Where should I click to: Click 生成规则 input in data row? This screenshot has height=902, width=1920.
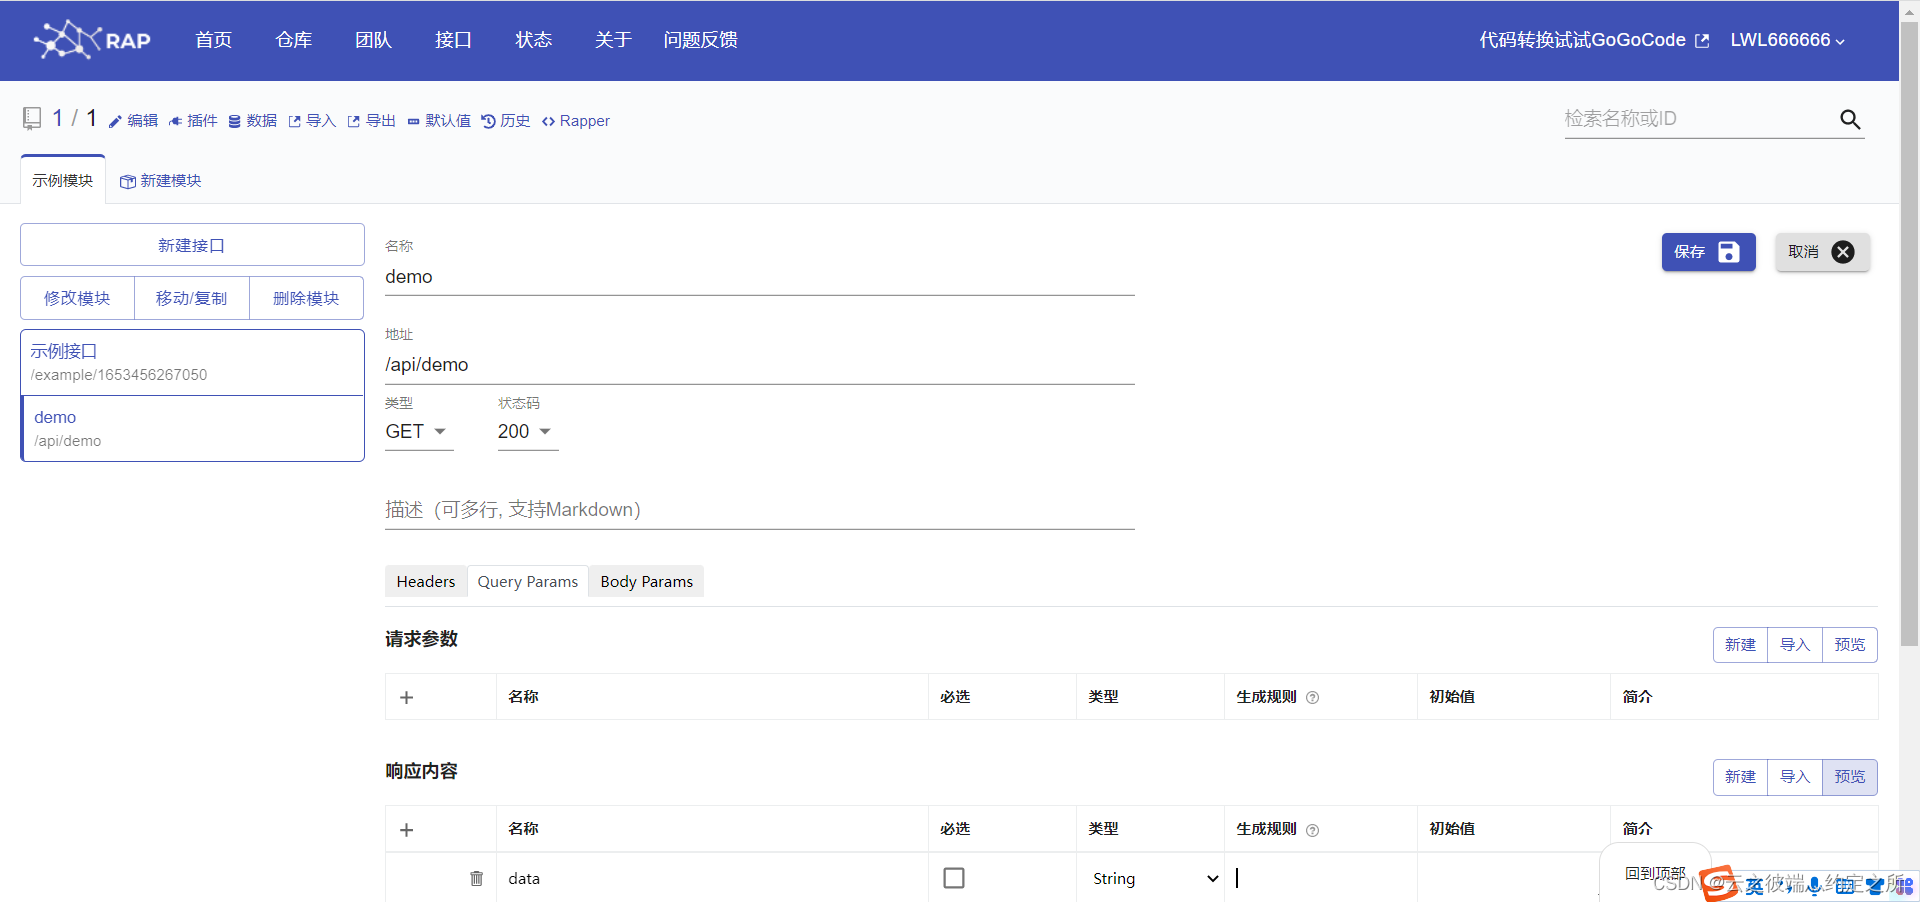[1320, 878]
